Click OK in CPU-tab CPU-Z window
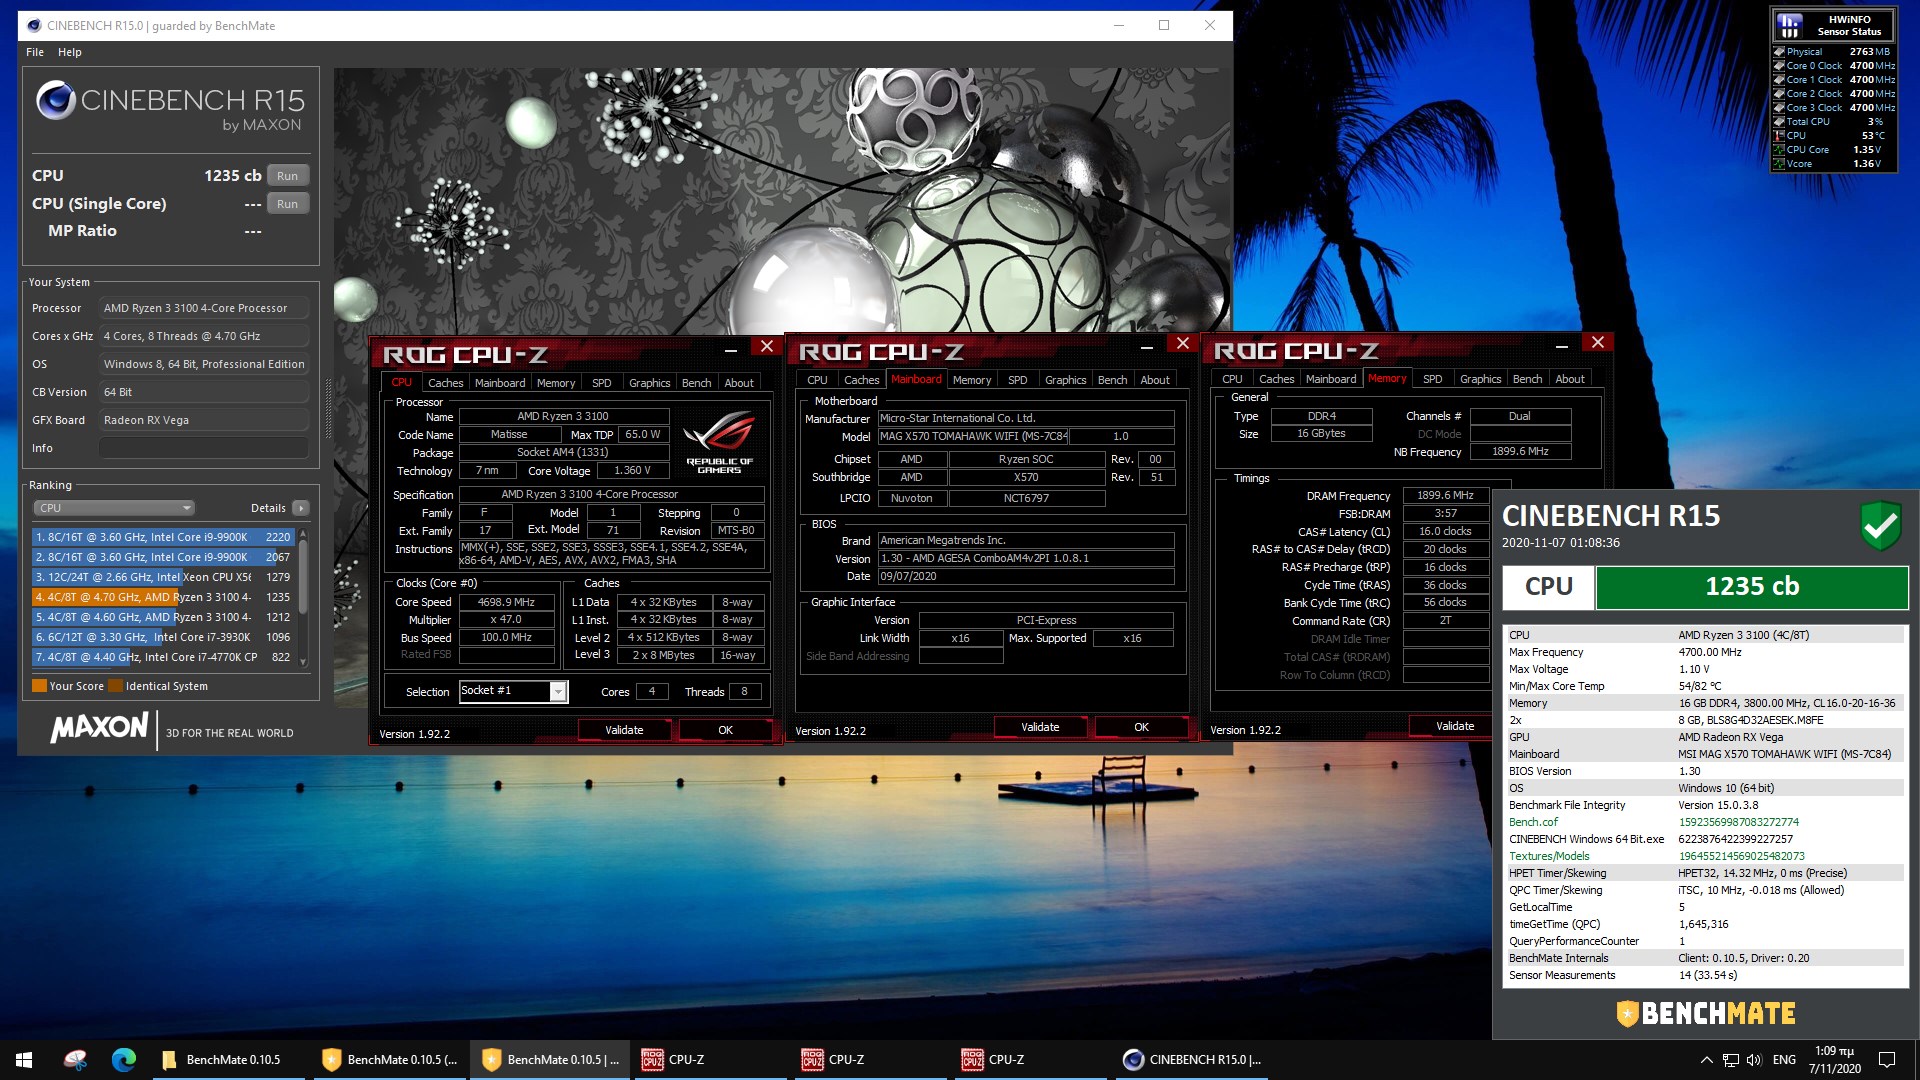 click(x=725, y=730)
